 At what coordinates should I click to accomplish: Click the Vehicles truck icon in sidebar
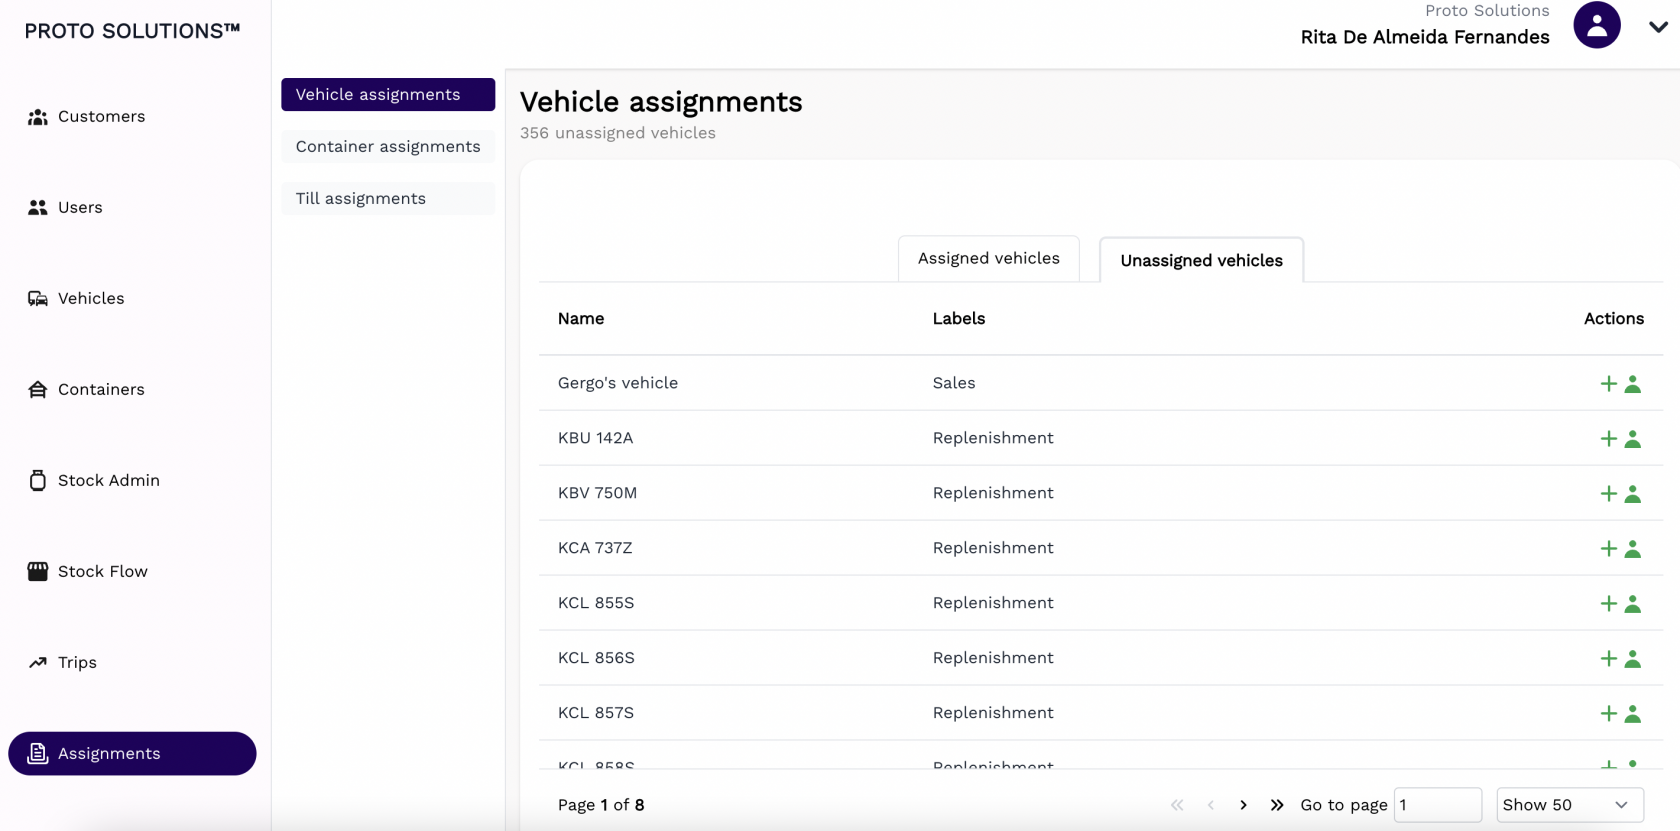(38, 299)
